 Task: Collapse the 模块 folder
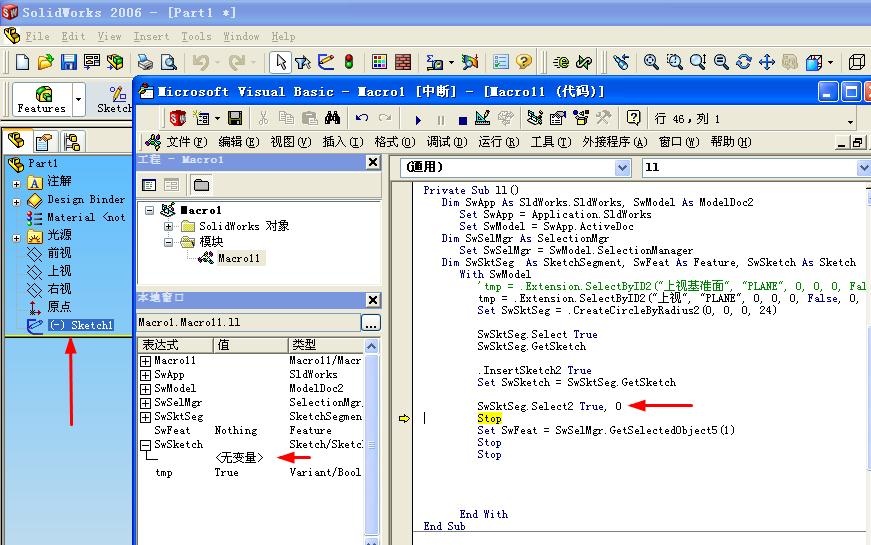[x=168, y=242]
